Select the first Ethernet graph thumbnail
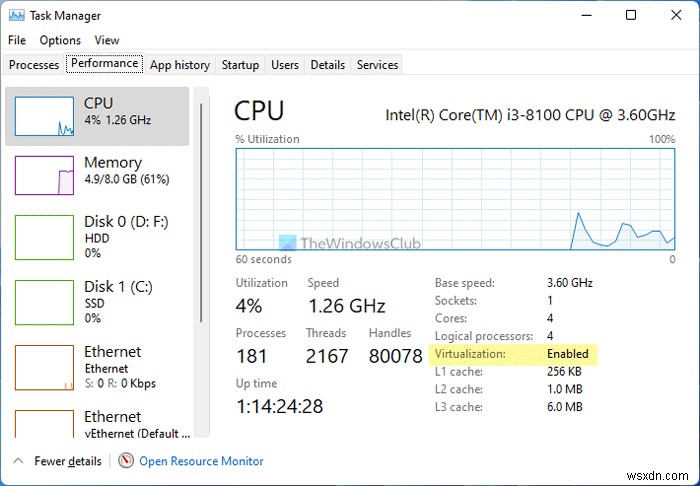700x486 pixels. pyautogui.click(x=44, y=368)
